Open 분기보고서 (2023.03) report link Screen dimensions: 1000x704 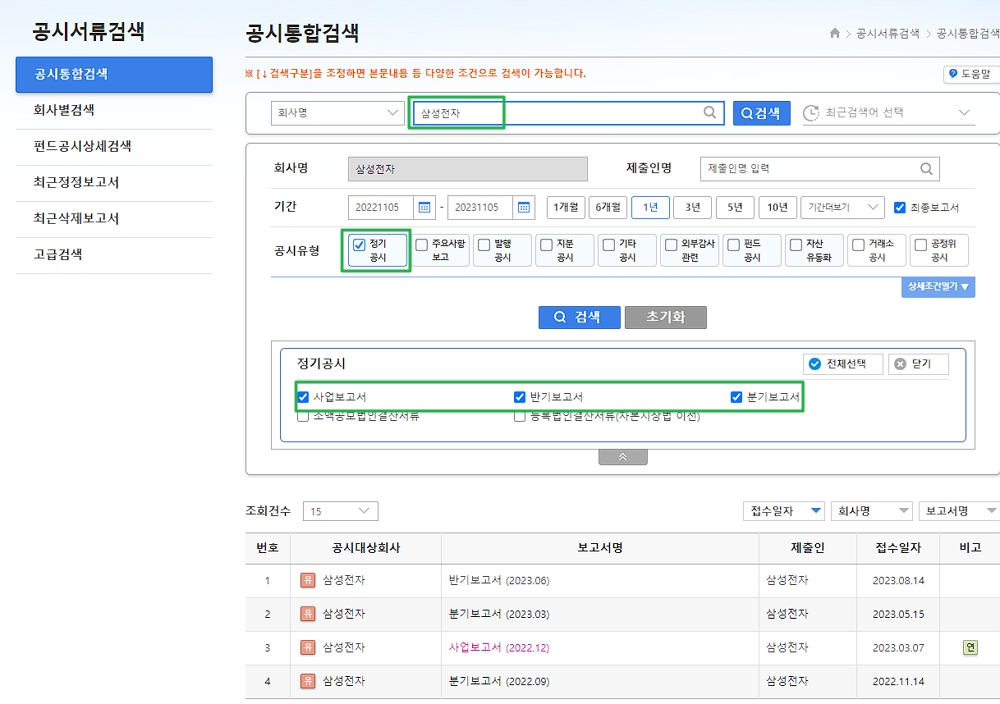coord(499,614)
